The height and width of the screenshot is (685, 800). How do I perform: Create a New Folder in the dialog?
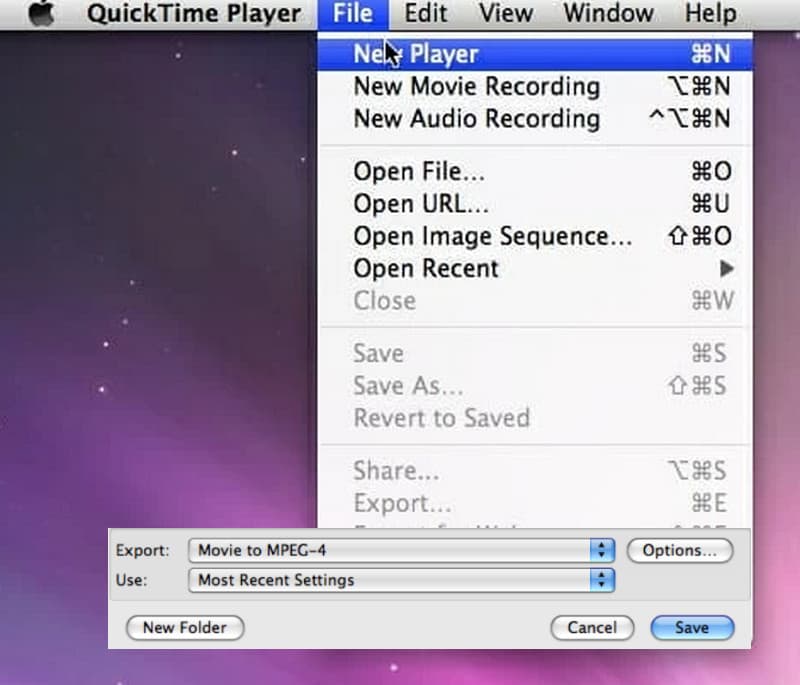tap(184, 628)
